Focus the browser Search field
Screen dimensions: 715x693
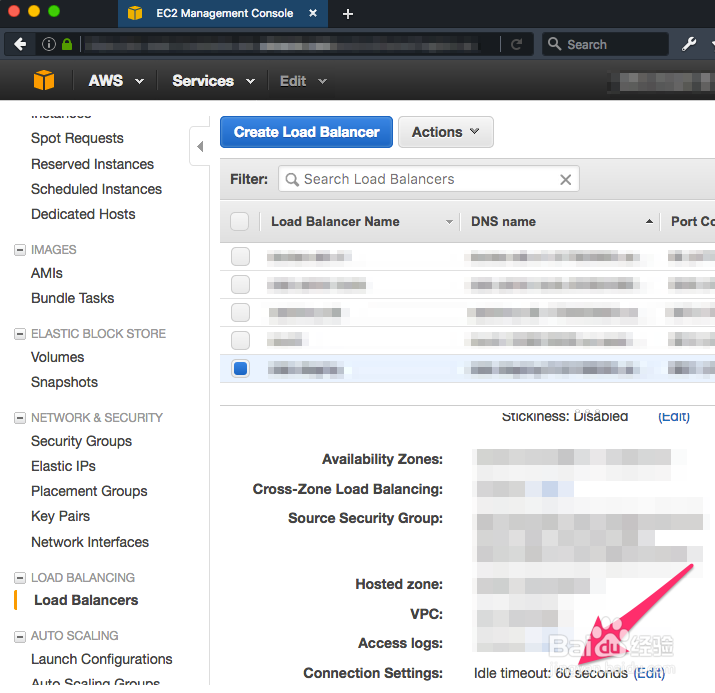605,44
